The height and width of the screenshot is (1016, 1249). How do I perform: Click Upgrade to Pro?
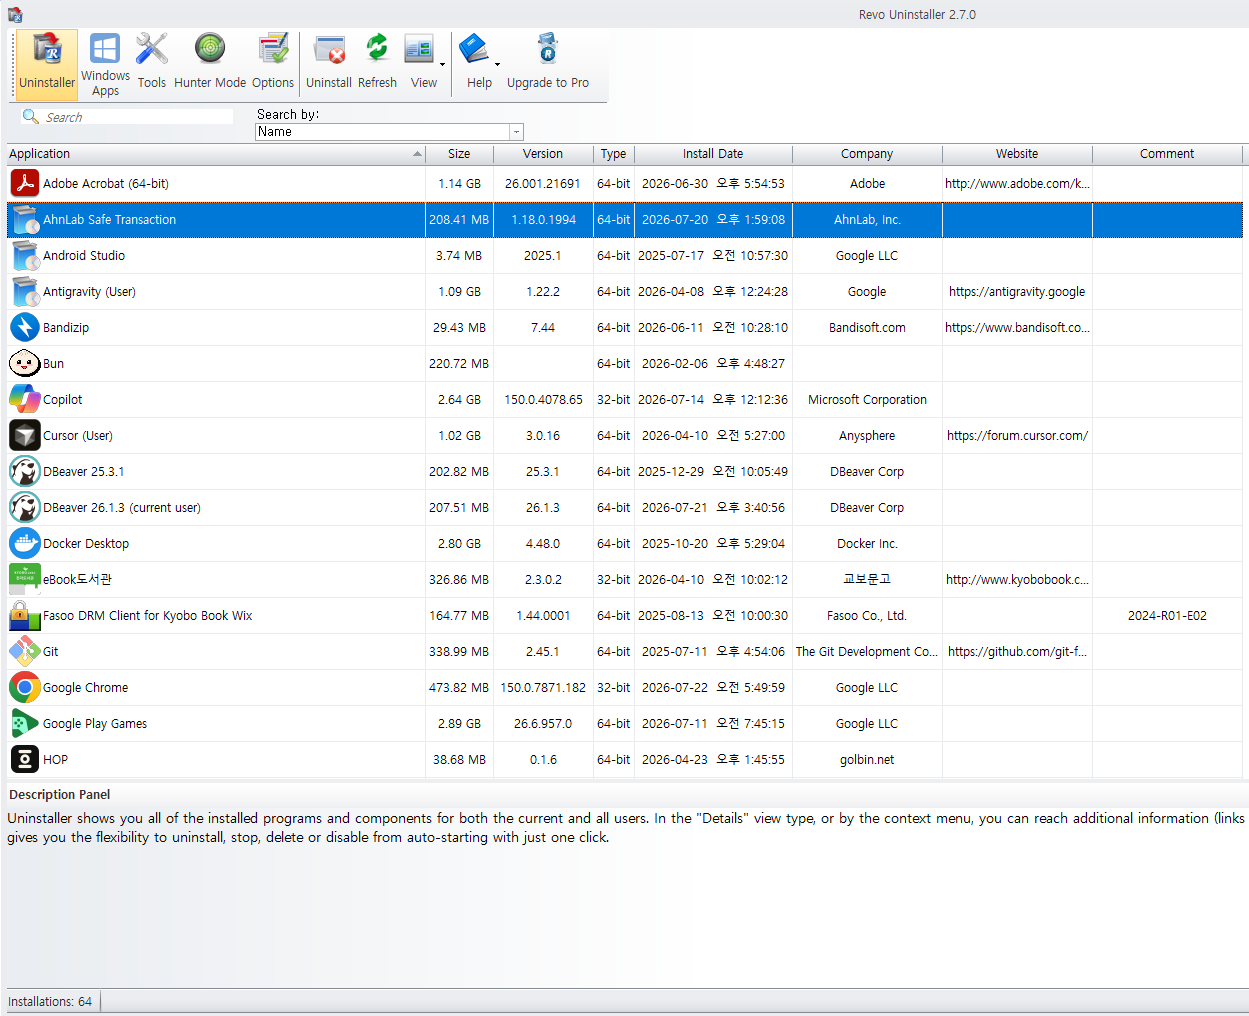click(x=548, y=64)
